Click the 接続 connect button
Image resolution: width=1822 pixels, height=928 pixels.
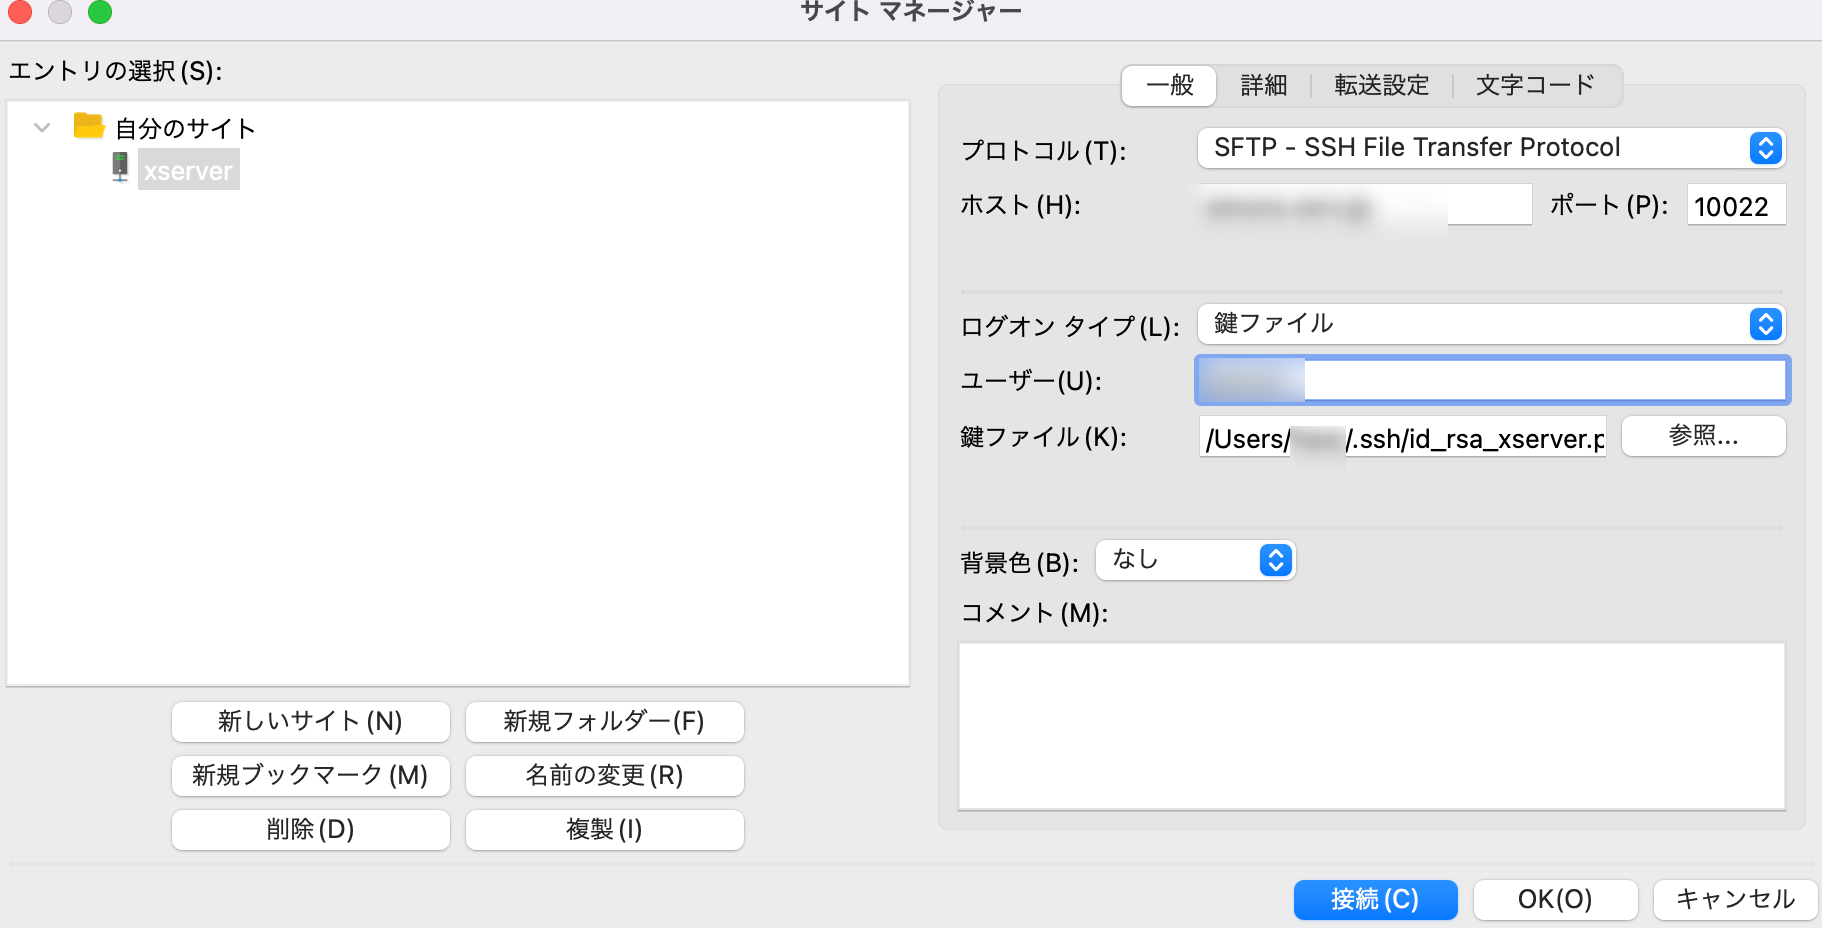point(1375,899)
